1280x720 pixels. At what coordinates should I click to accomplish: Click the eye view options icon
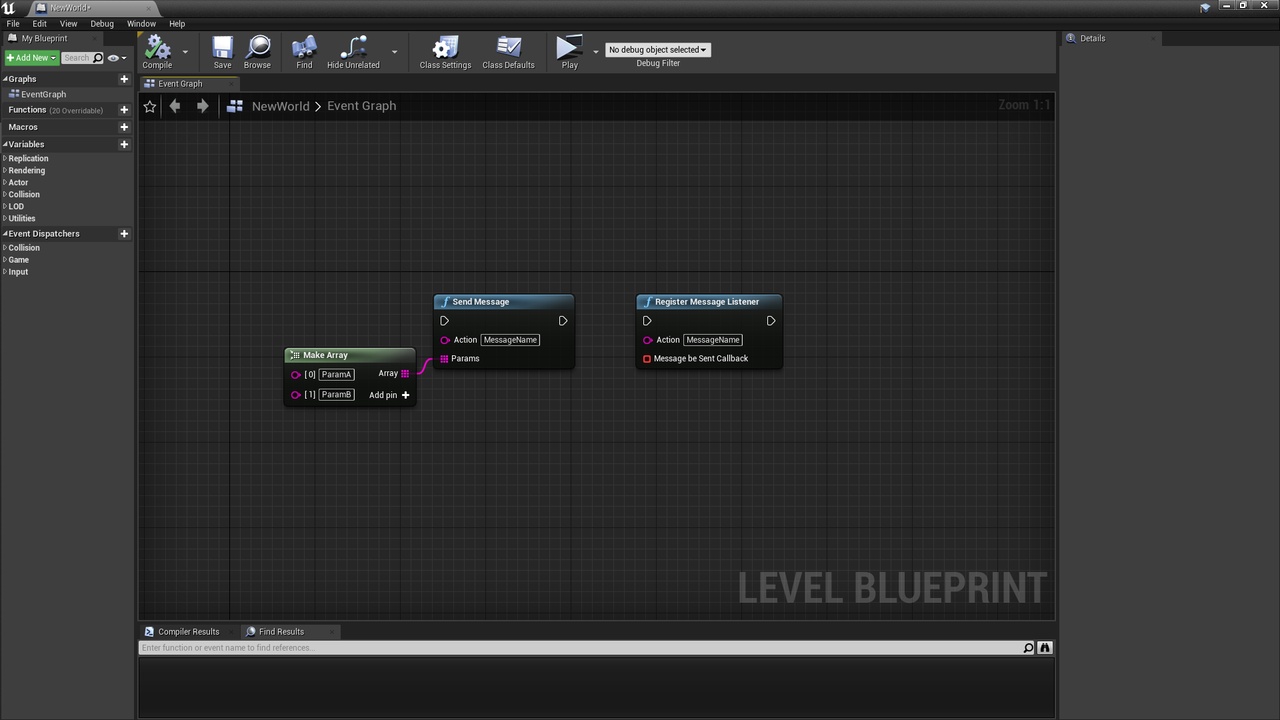(x=113, y=58)
